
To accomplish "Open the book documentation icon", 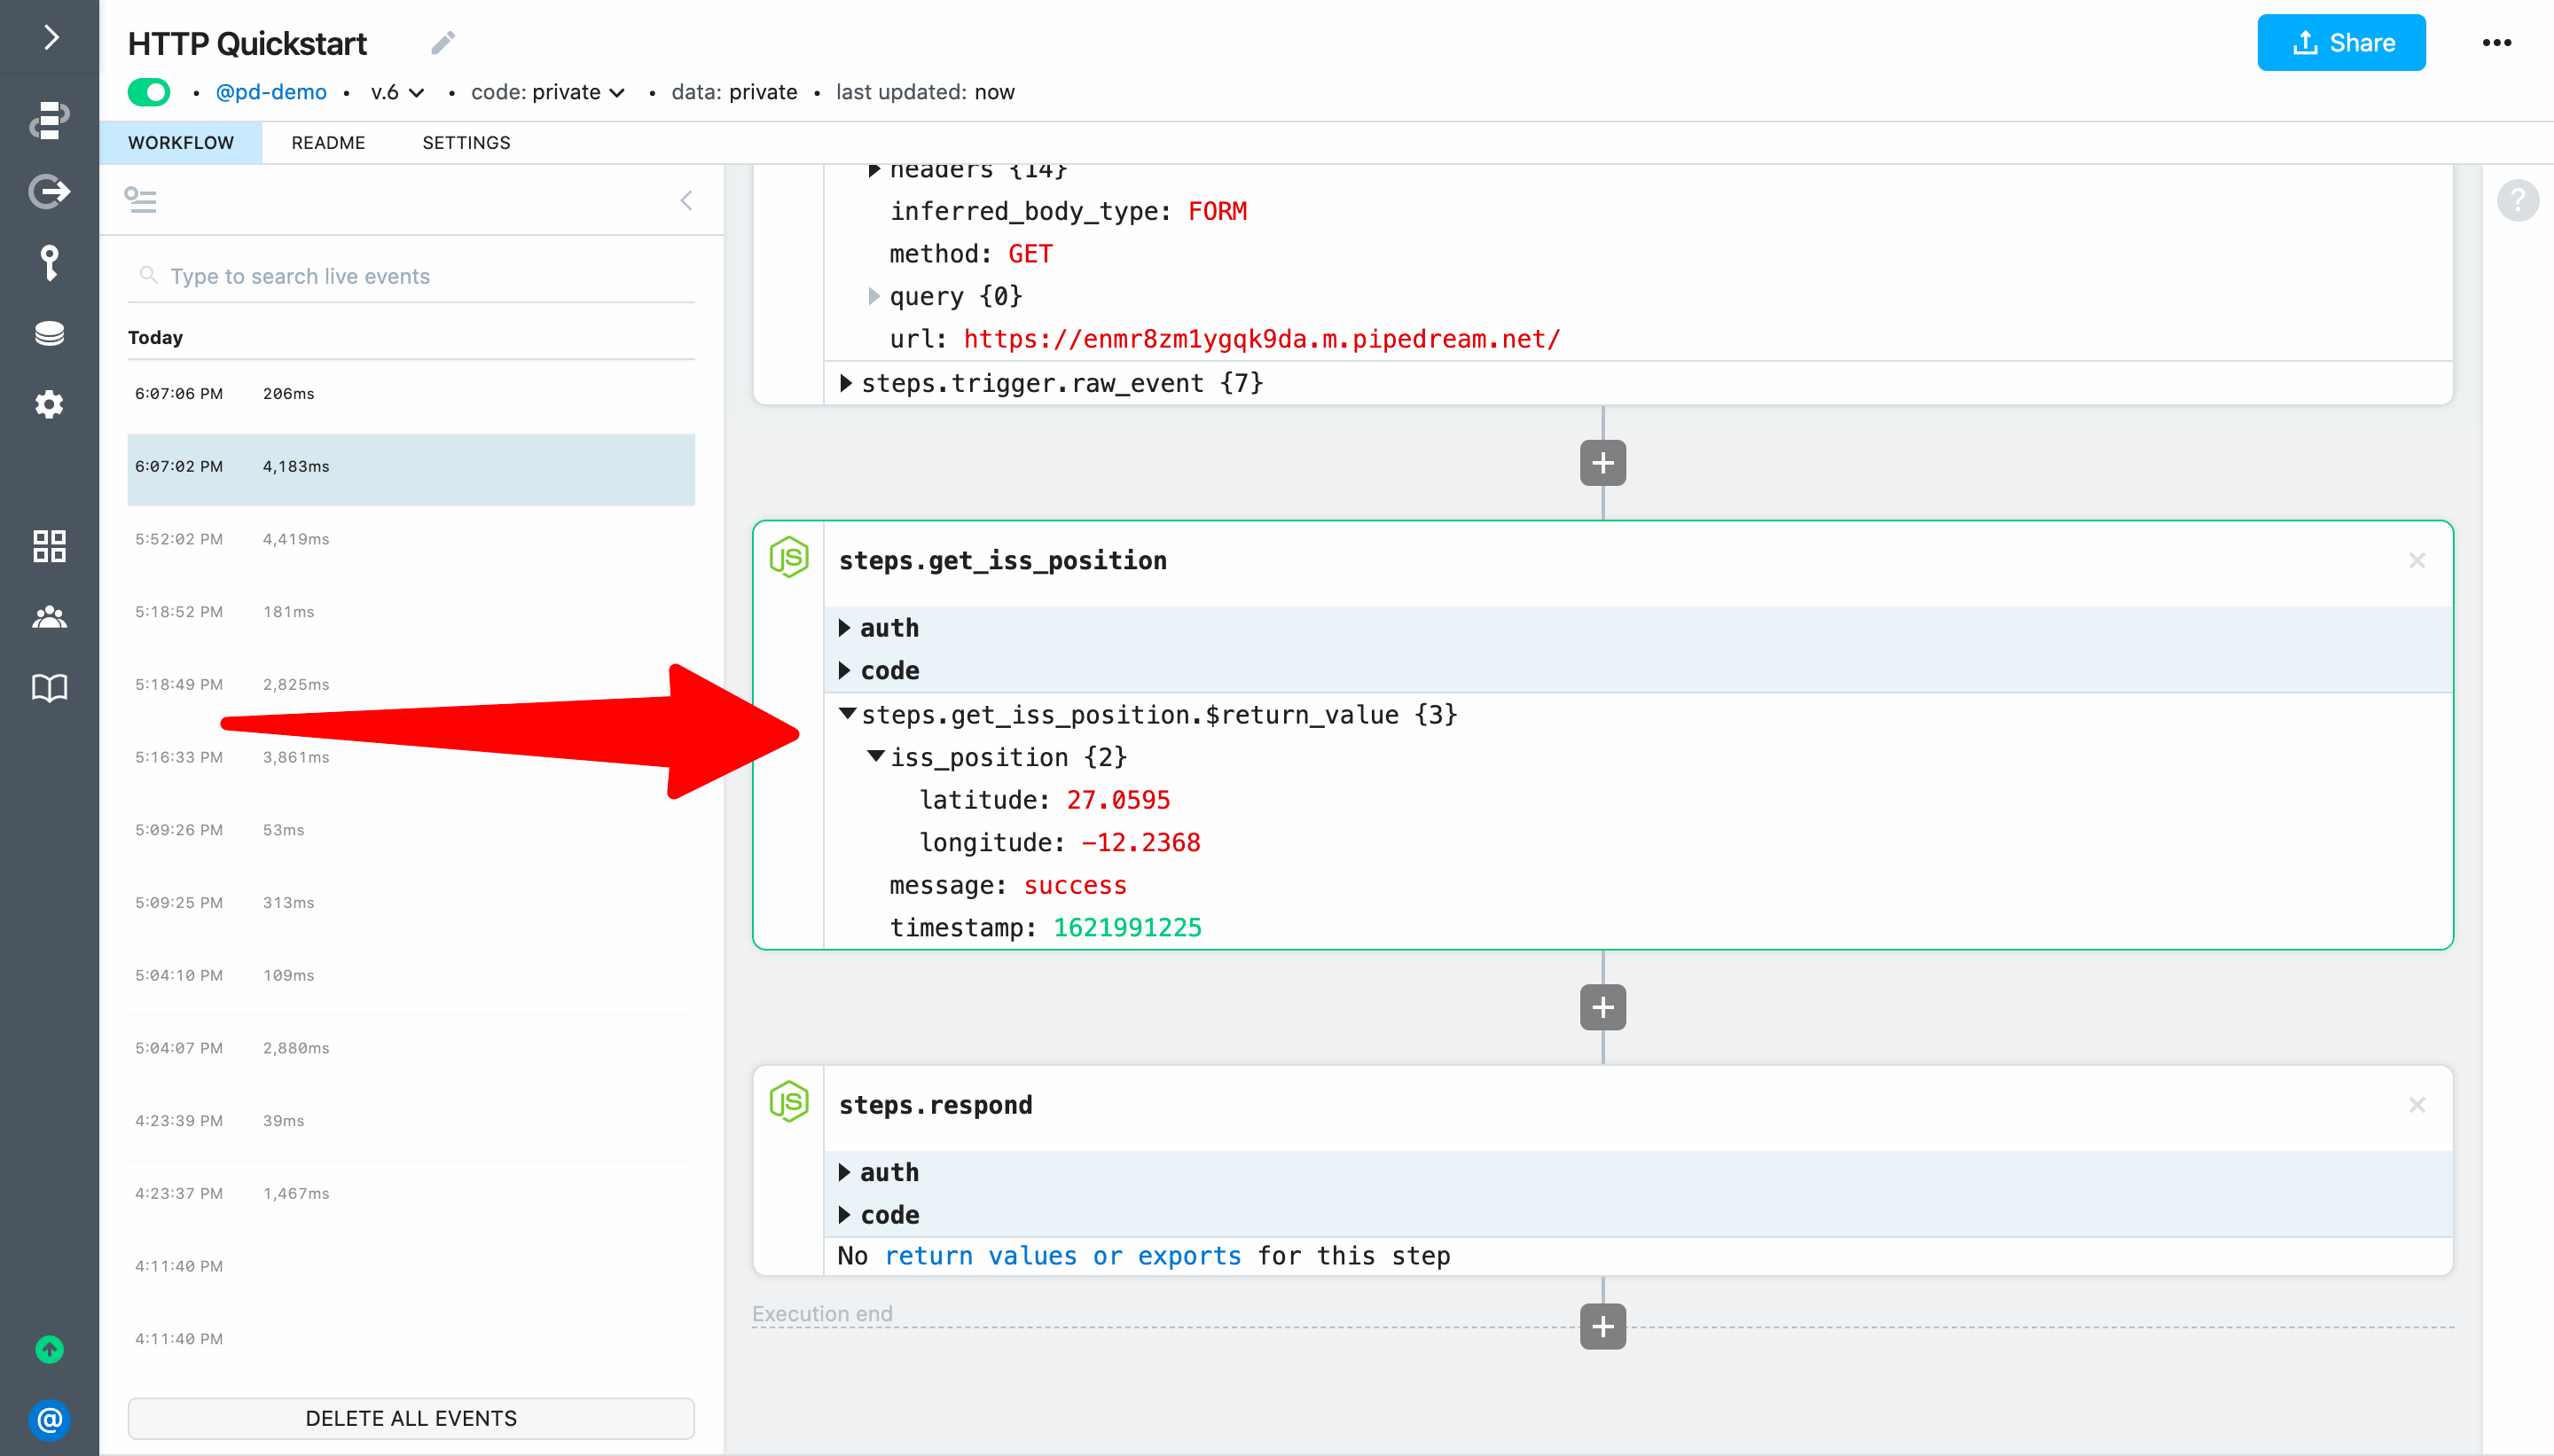I will coord(49,688).
